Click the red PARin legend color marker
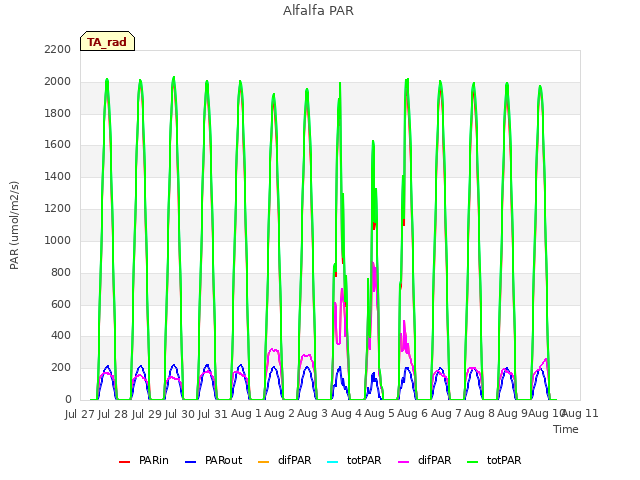 point(124,462)
